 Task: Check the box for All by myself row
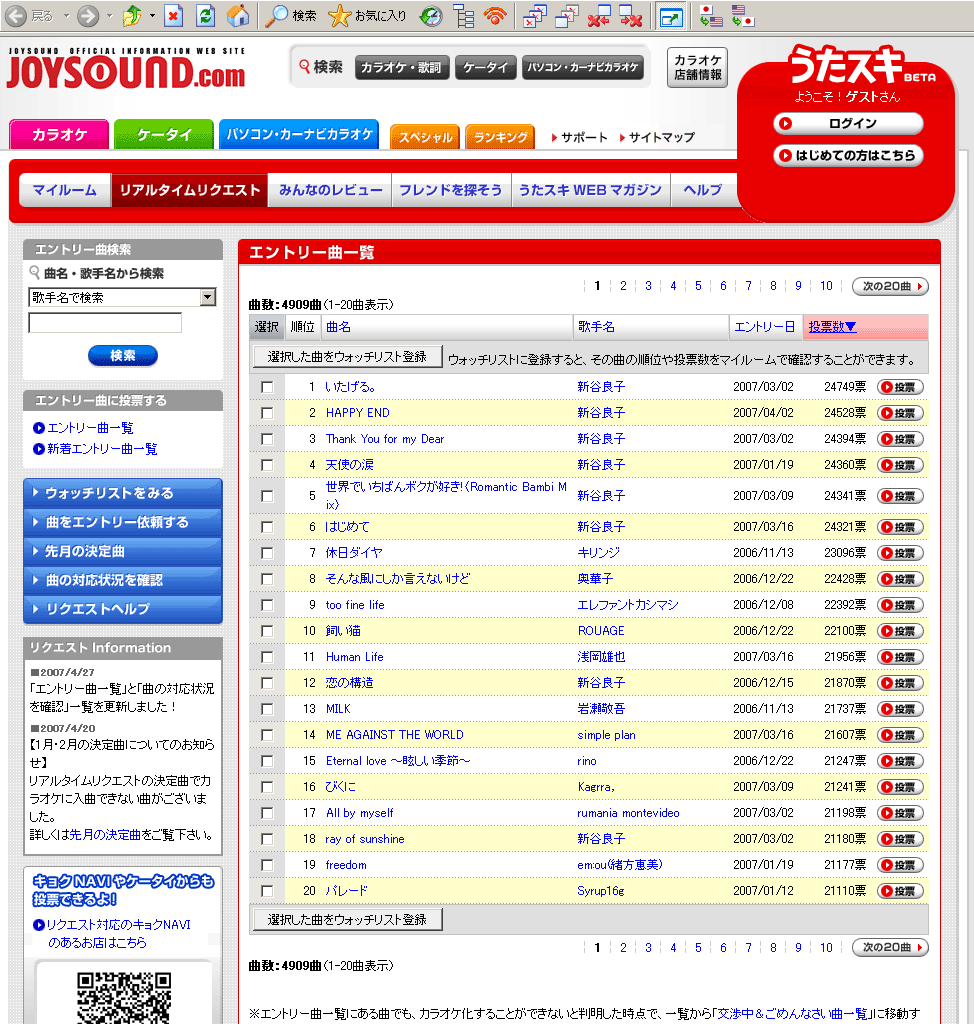tap(267, 814)
